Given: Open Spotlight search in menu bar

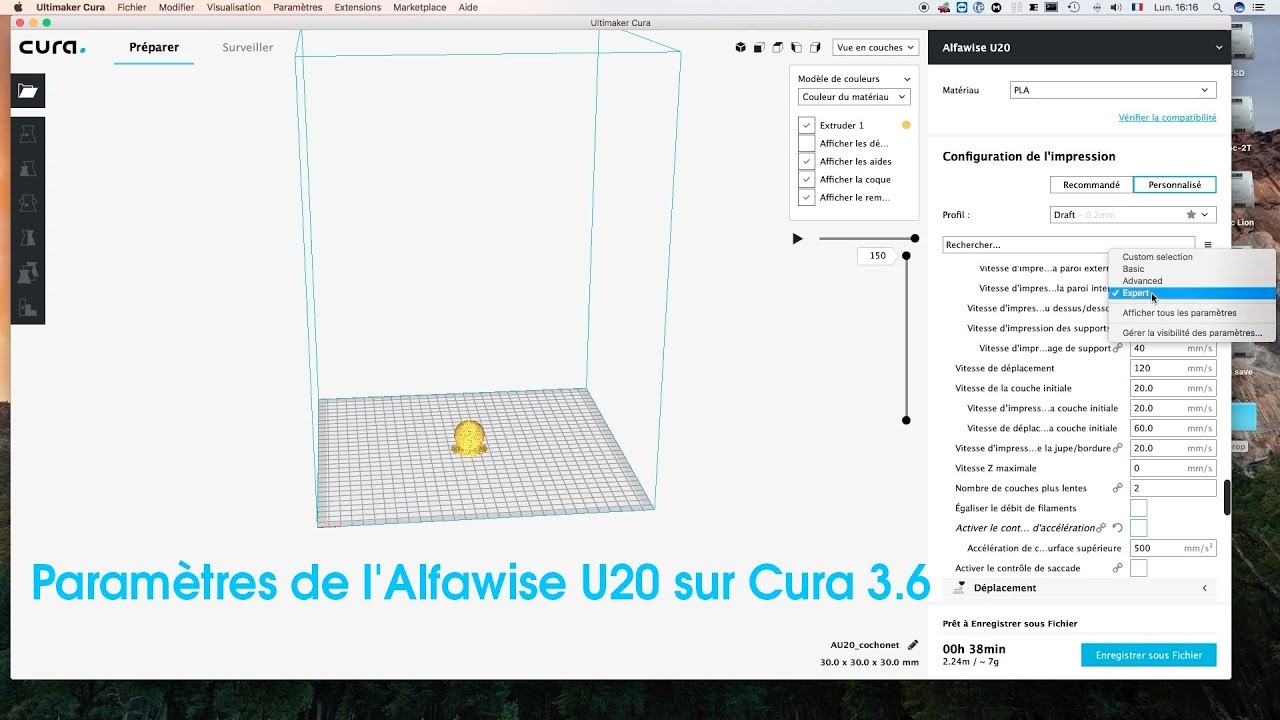Looking at the screenshot, I should 1217,7.
